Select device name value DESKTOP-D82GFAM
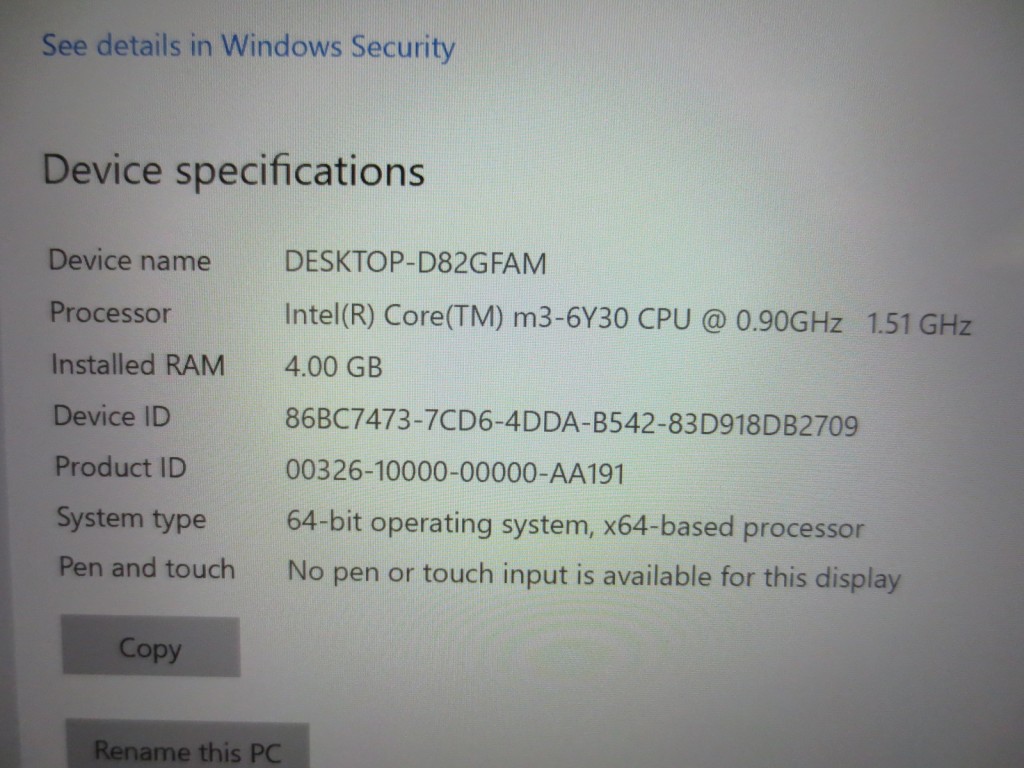The width and height of the screenshot is (1024, 768). [x=415, y=263]
